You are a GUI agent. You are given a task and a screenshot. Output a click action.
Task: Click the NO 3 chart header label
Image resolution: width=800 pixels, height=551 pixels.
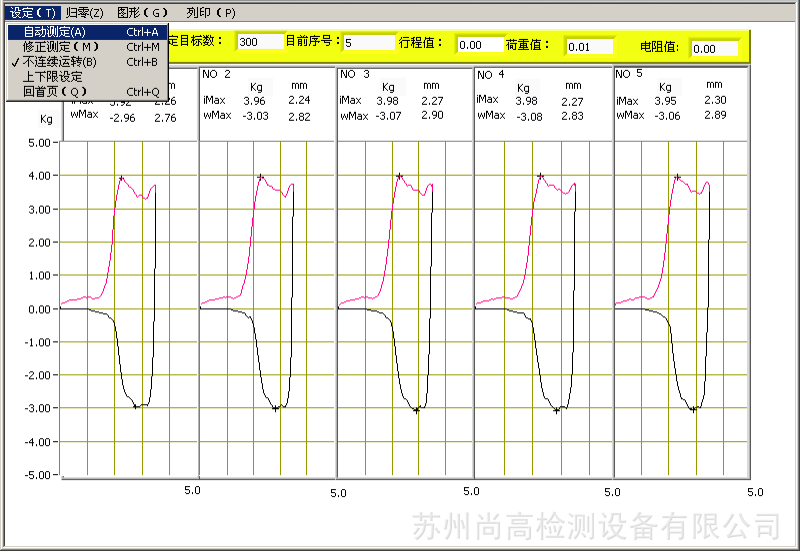(x=354, y=75)
